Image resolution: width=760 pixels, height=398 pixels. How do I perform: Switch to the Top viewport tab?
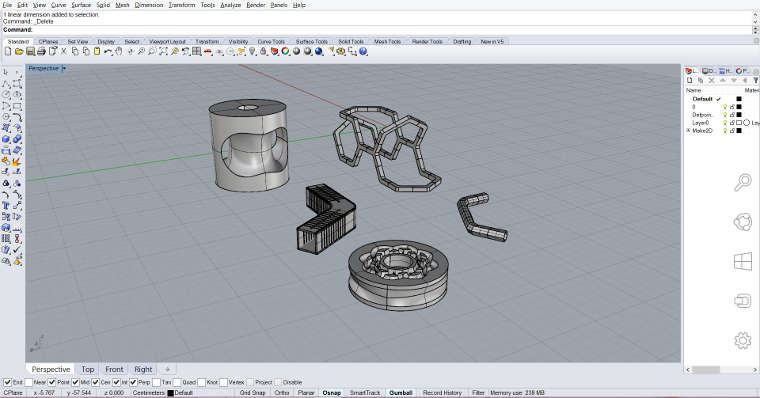(x=88, y=369)
